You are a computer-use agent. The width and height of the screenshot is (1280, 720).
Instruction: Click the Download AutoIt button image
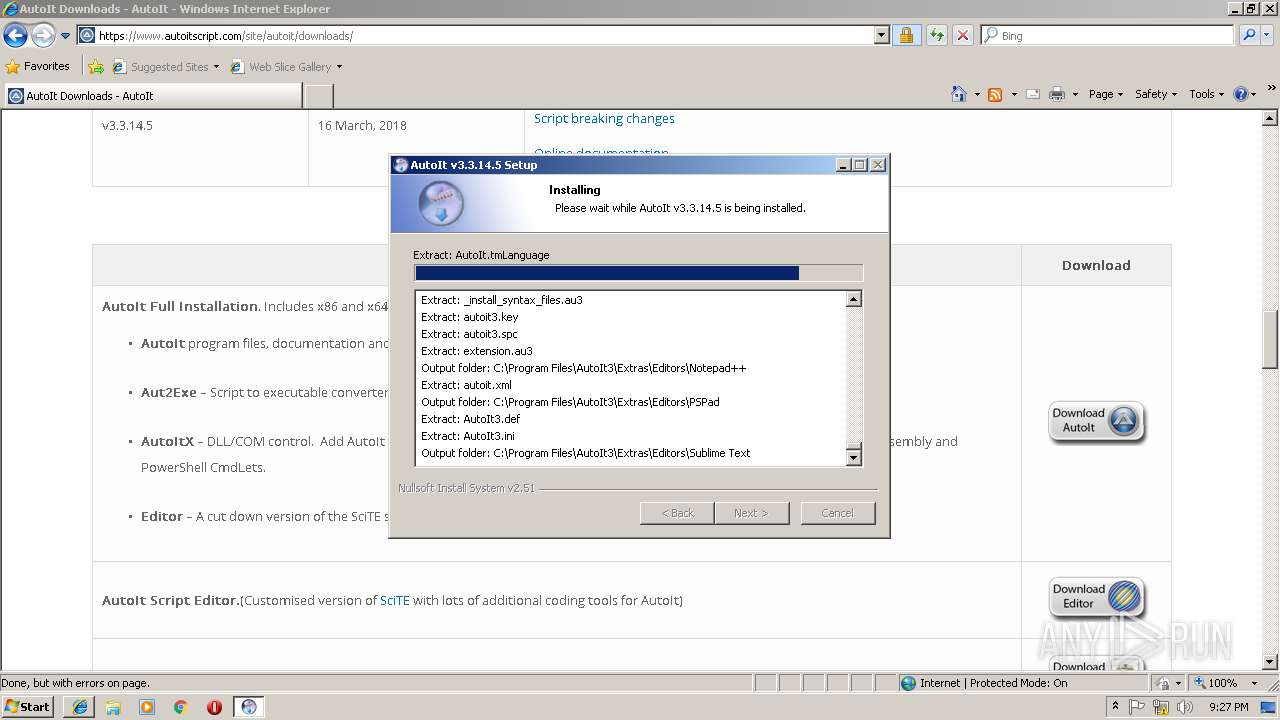(x=1096, y=421)
